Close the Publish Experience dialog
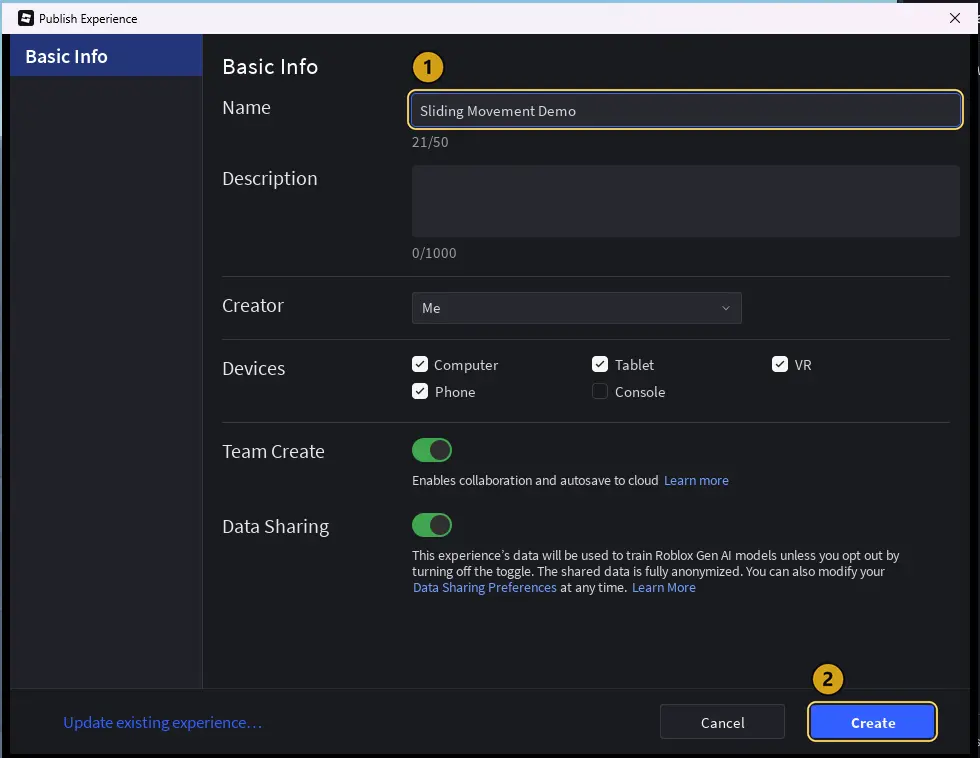This screenshot has height=758, width=980. (954, 18)
